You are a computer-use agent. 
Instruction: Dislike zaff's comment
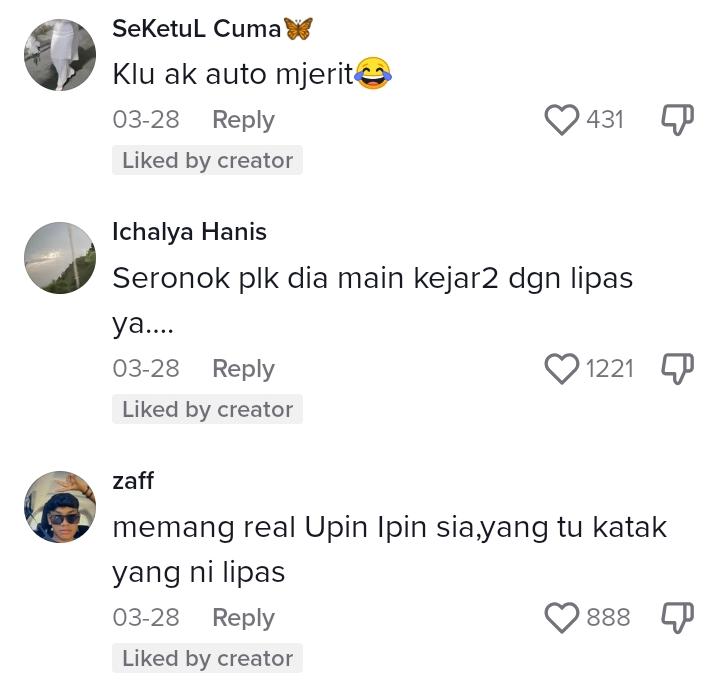click(677, 618)
